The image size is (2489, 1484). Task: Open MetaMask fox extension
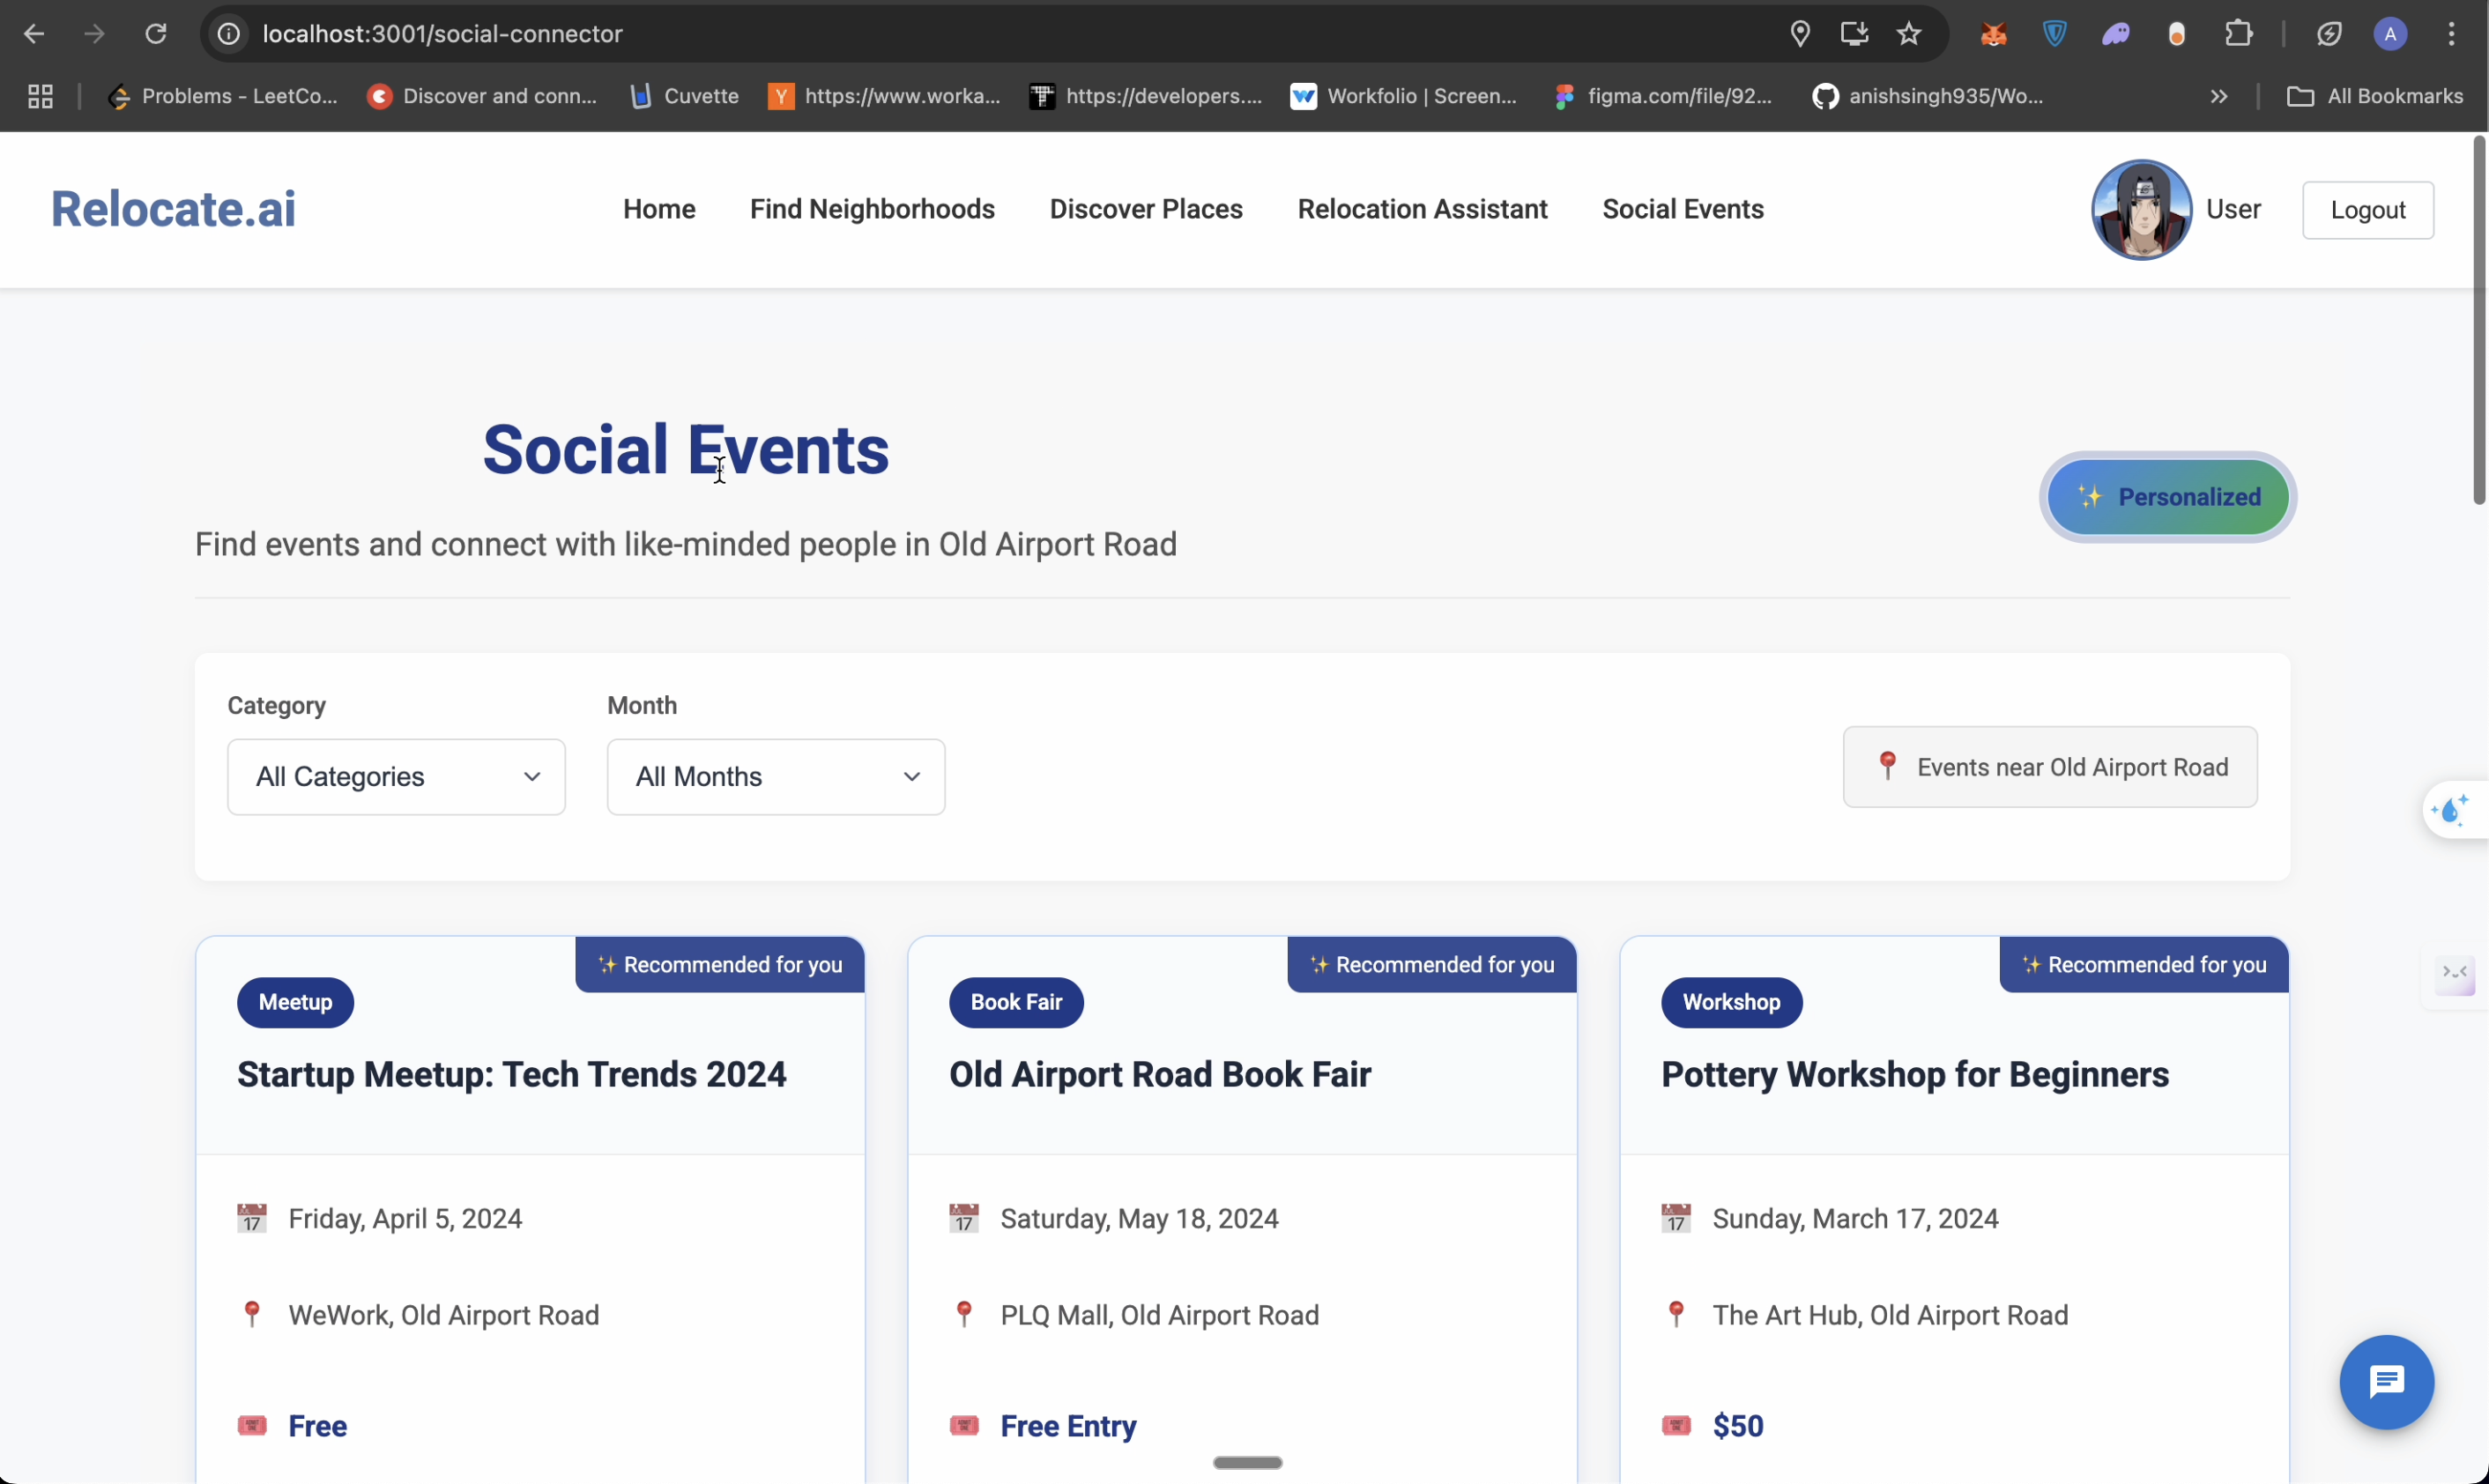(1993, 34)
